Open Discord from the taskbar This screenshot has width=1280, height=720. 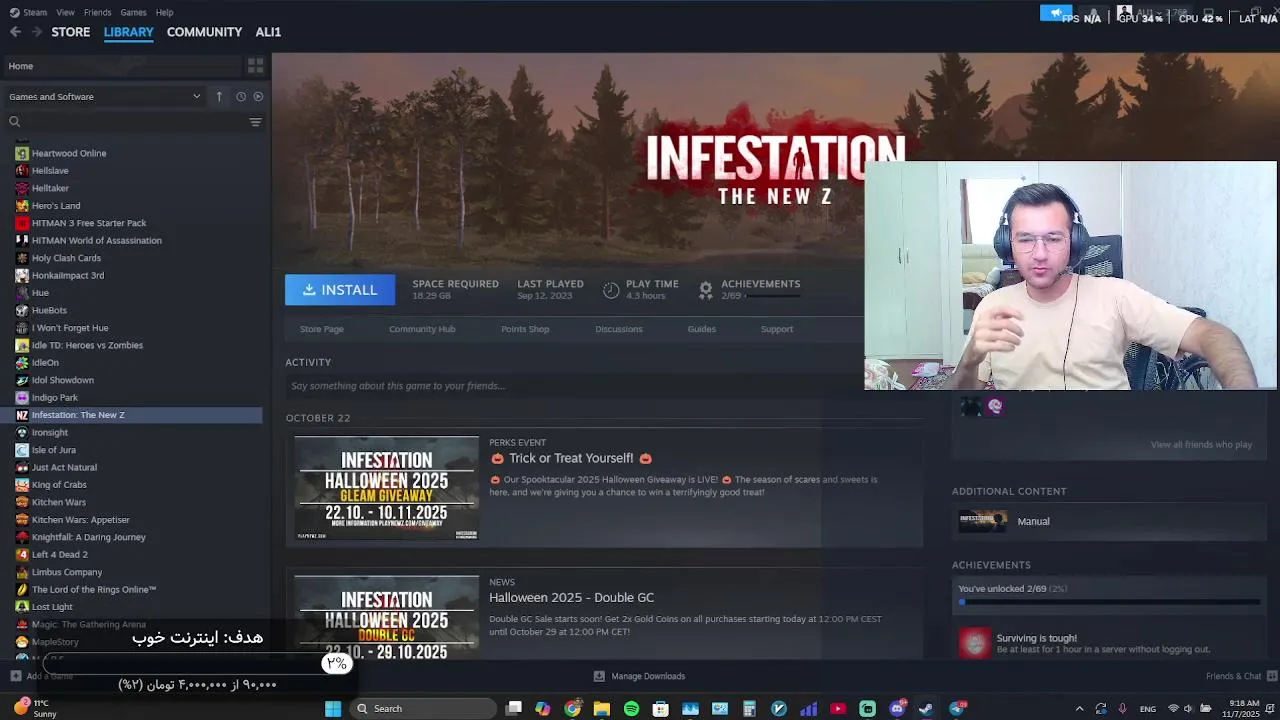pos(897,709)
